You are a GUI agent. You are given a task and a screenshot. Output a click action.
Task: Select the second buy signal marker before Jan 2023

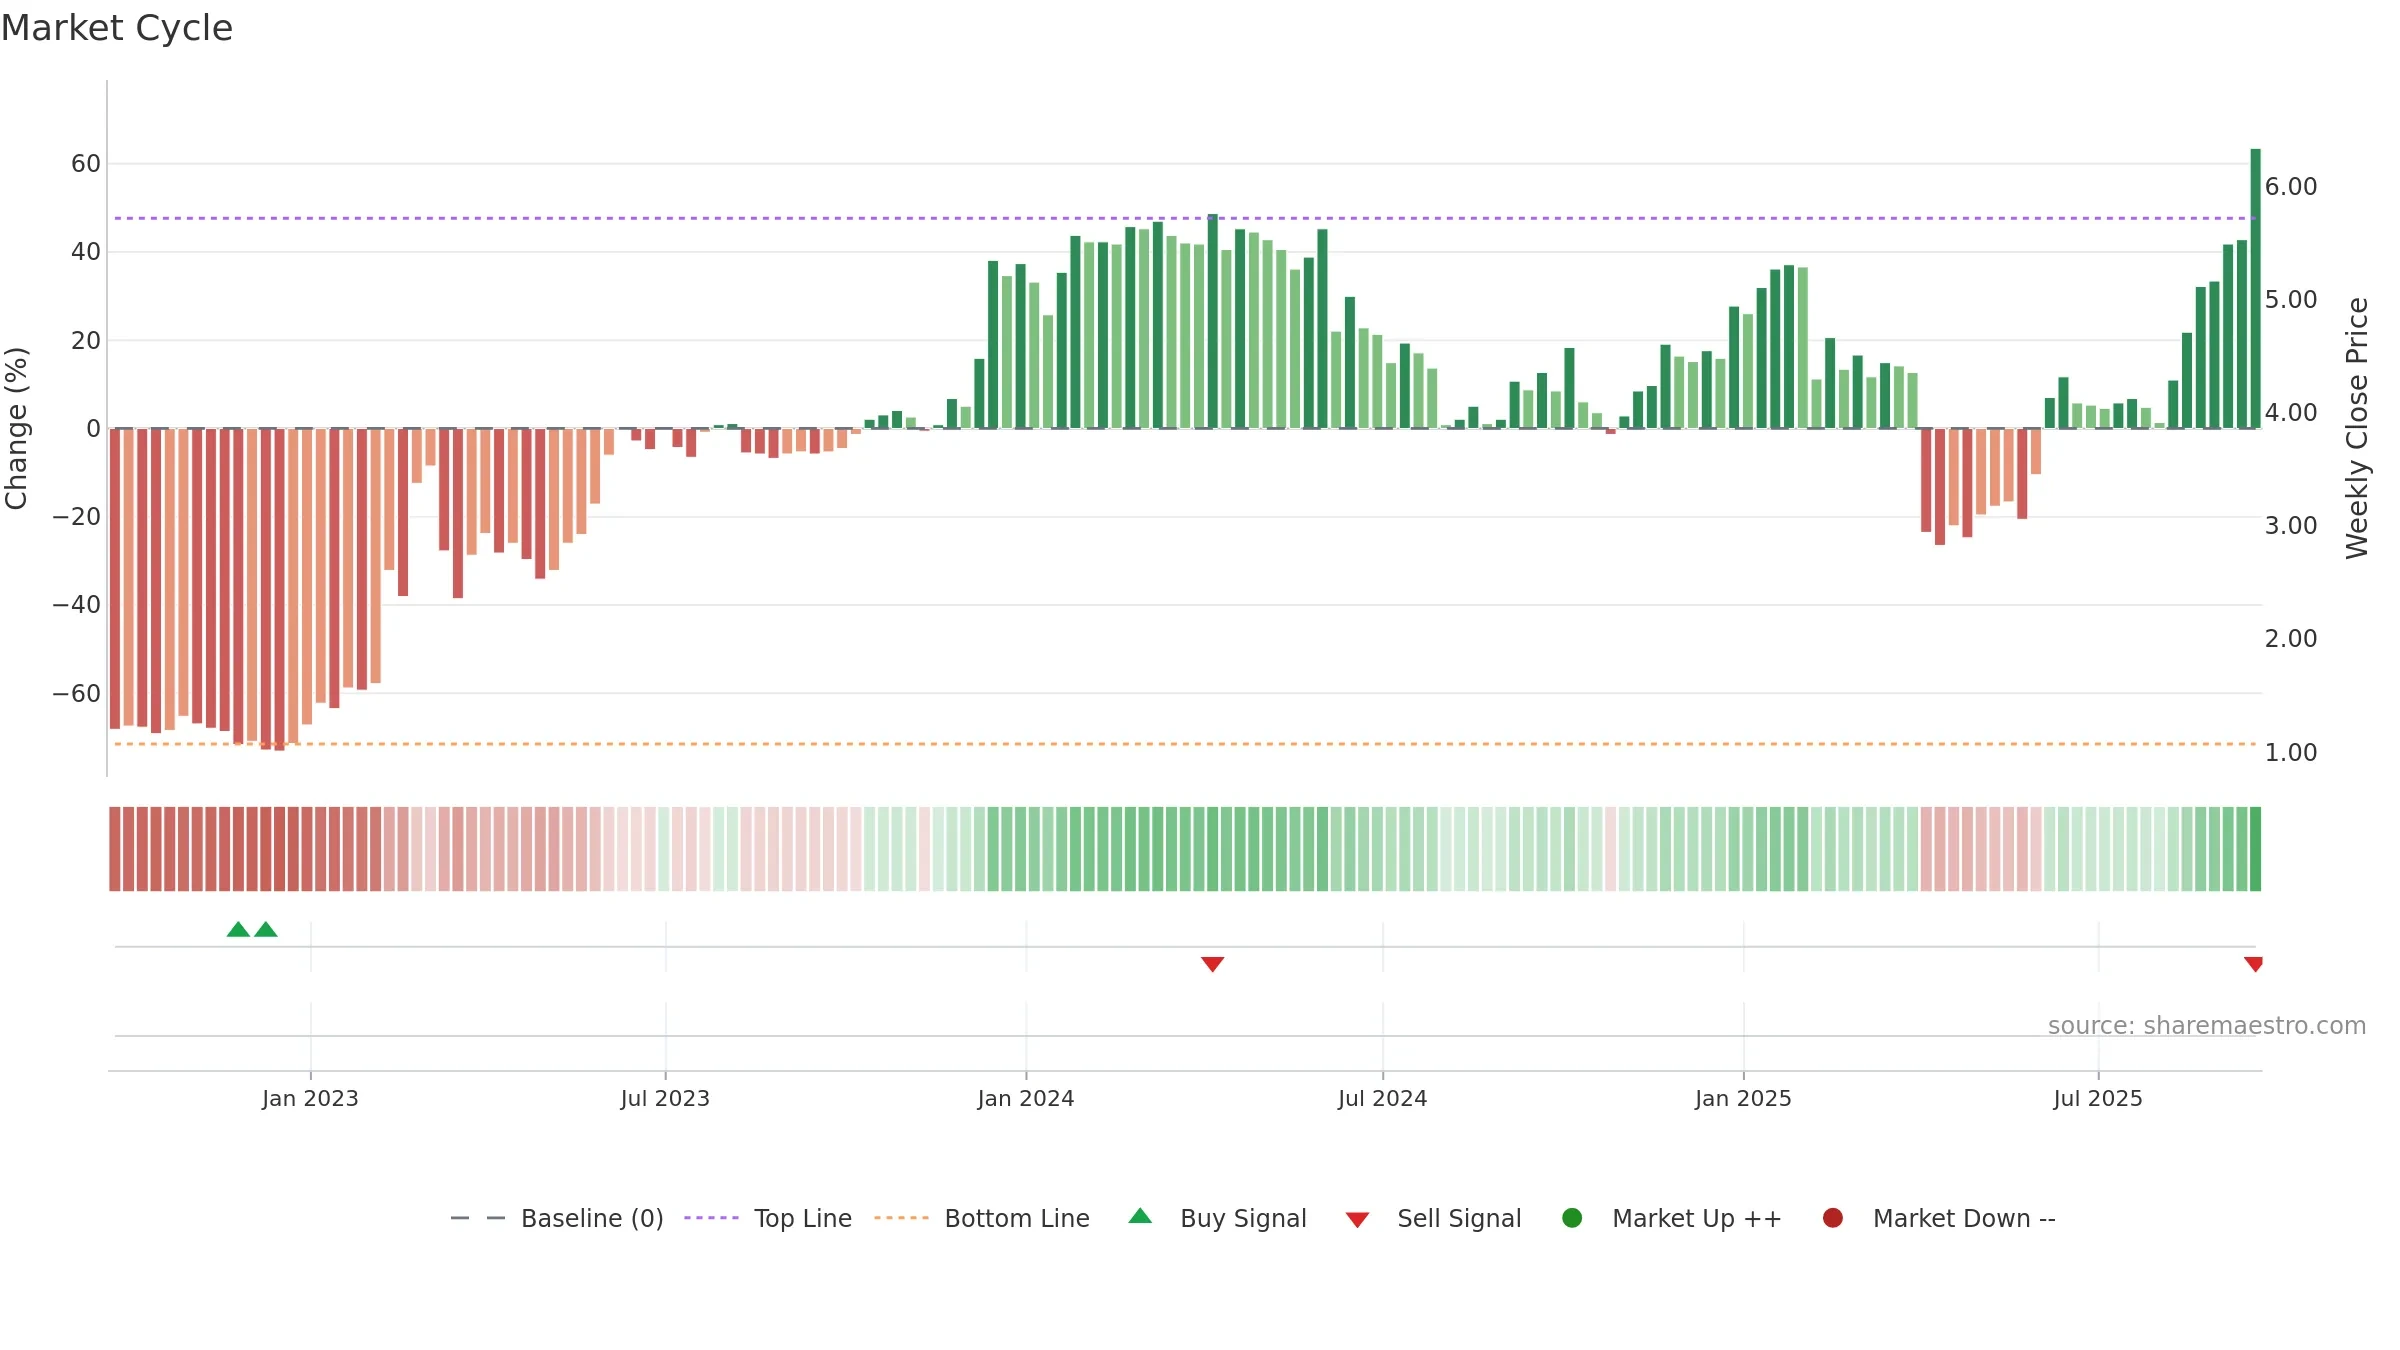266,929
